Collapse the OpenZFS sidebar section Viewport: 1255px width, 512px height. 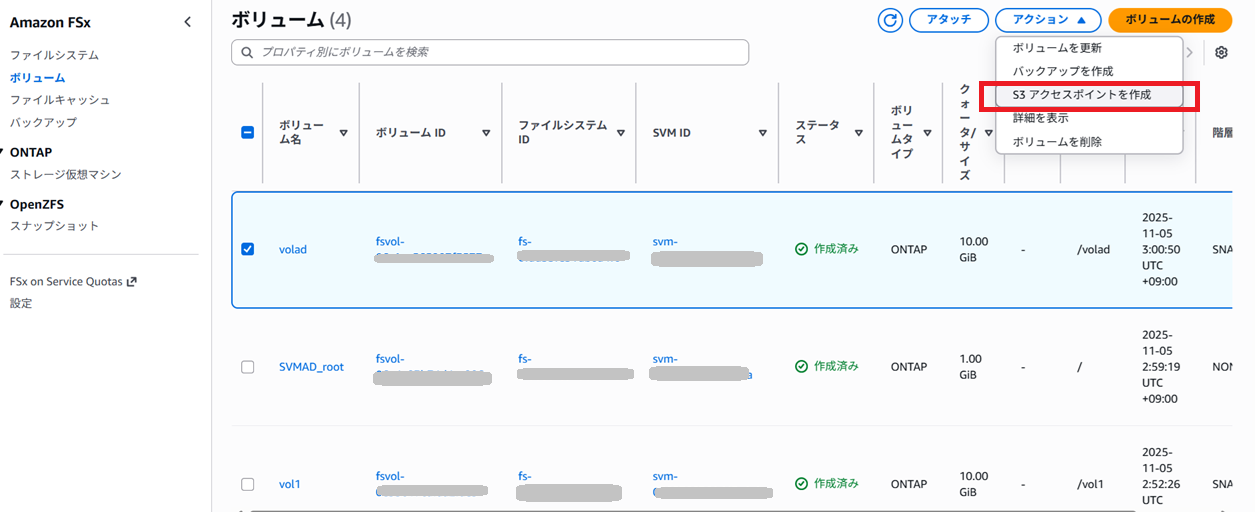[x=4, y=204]
